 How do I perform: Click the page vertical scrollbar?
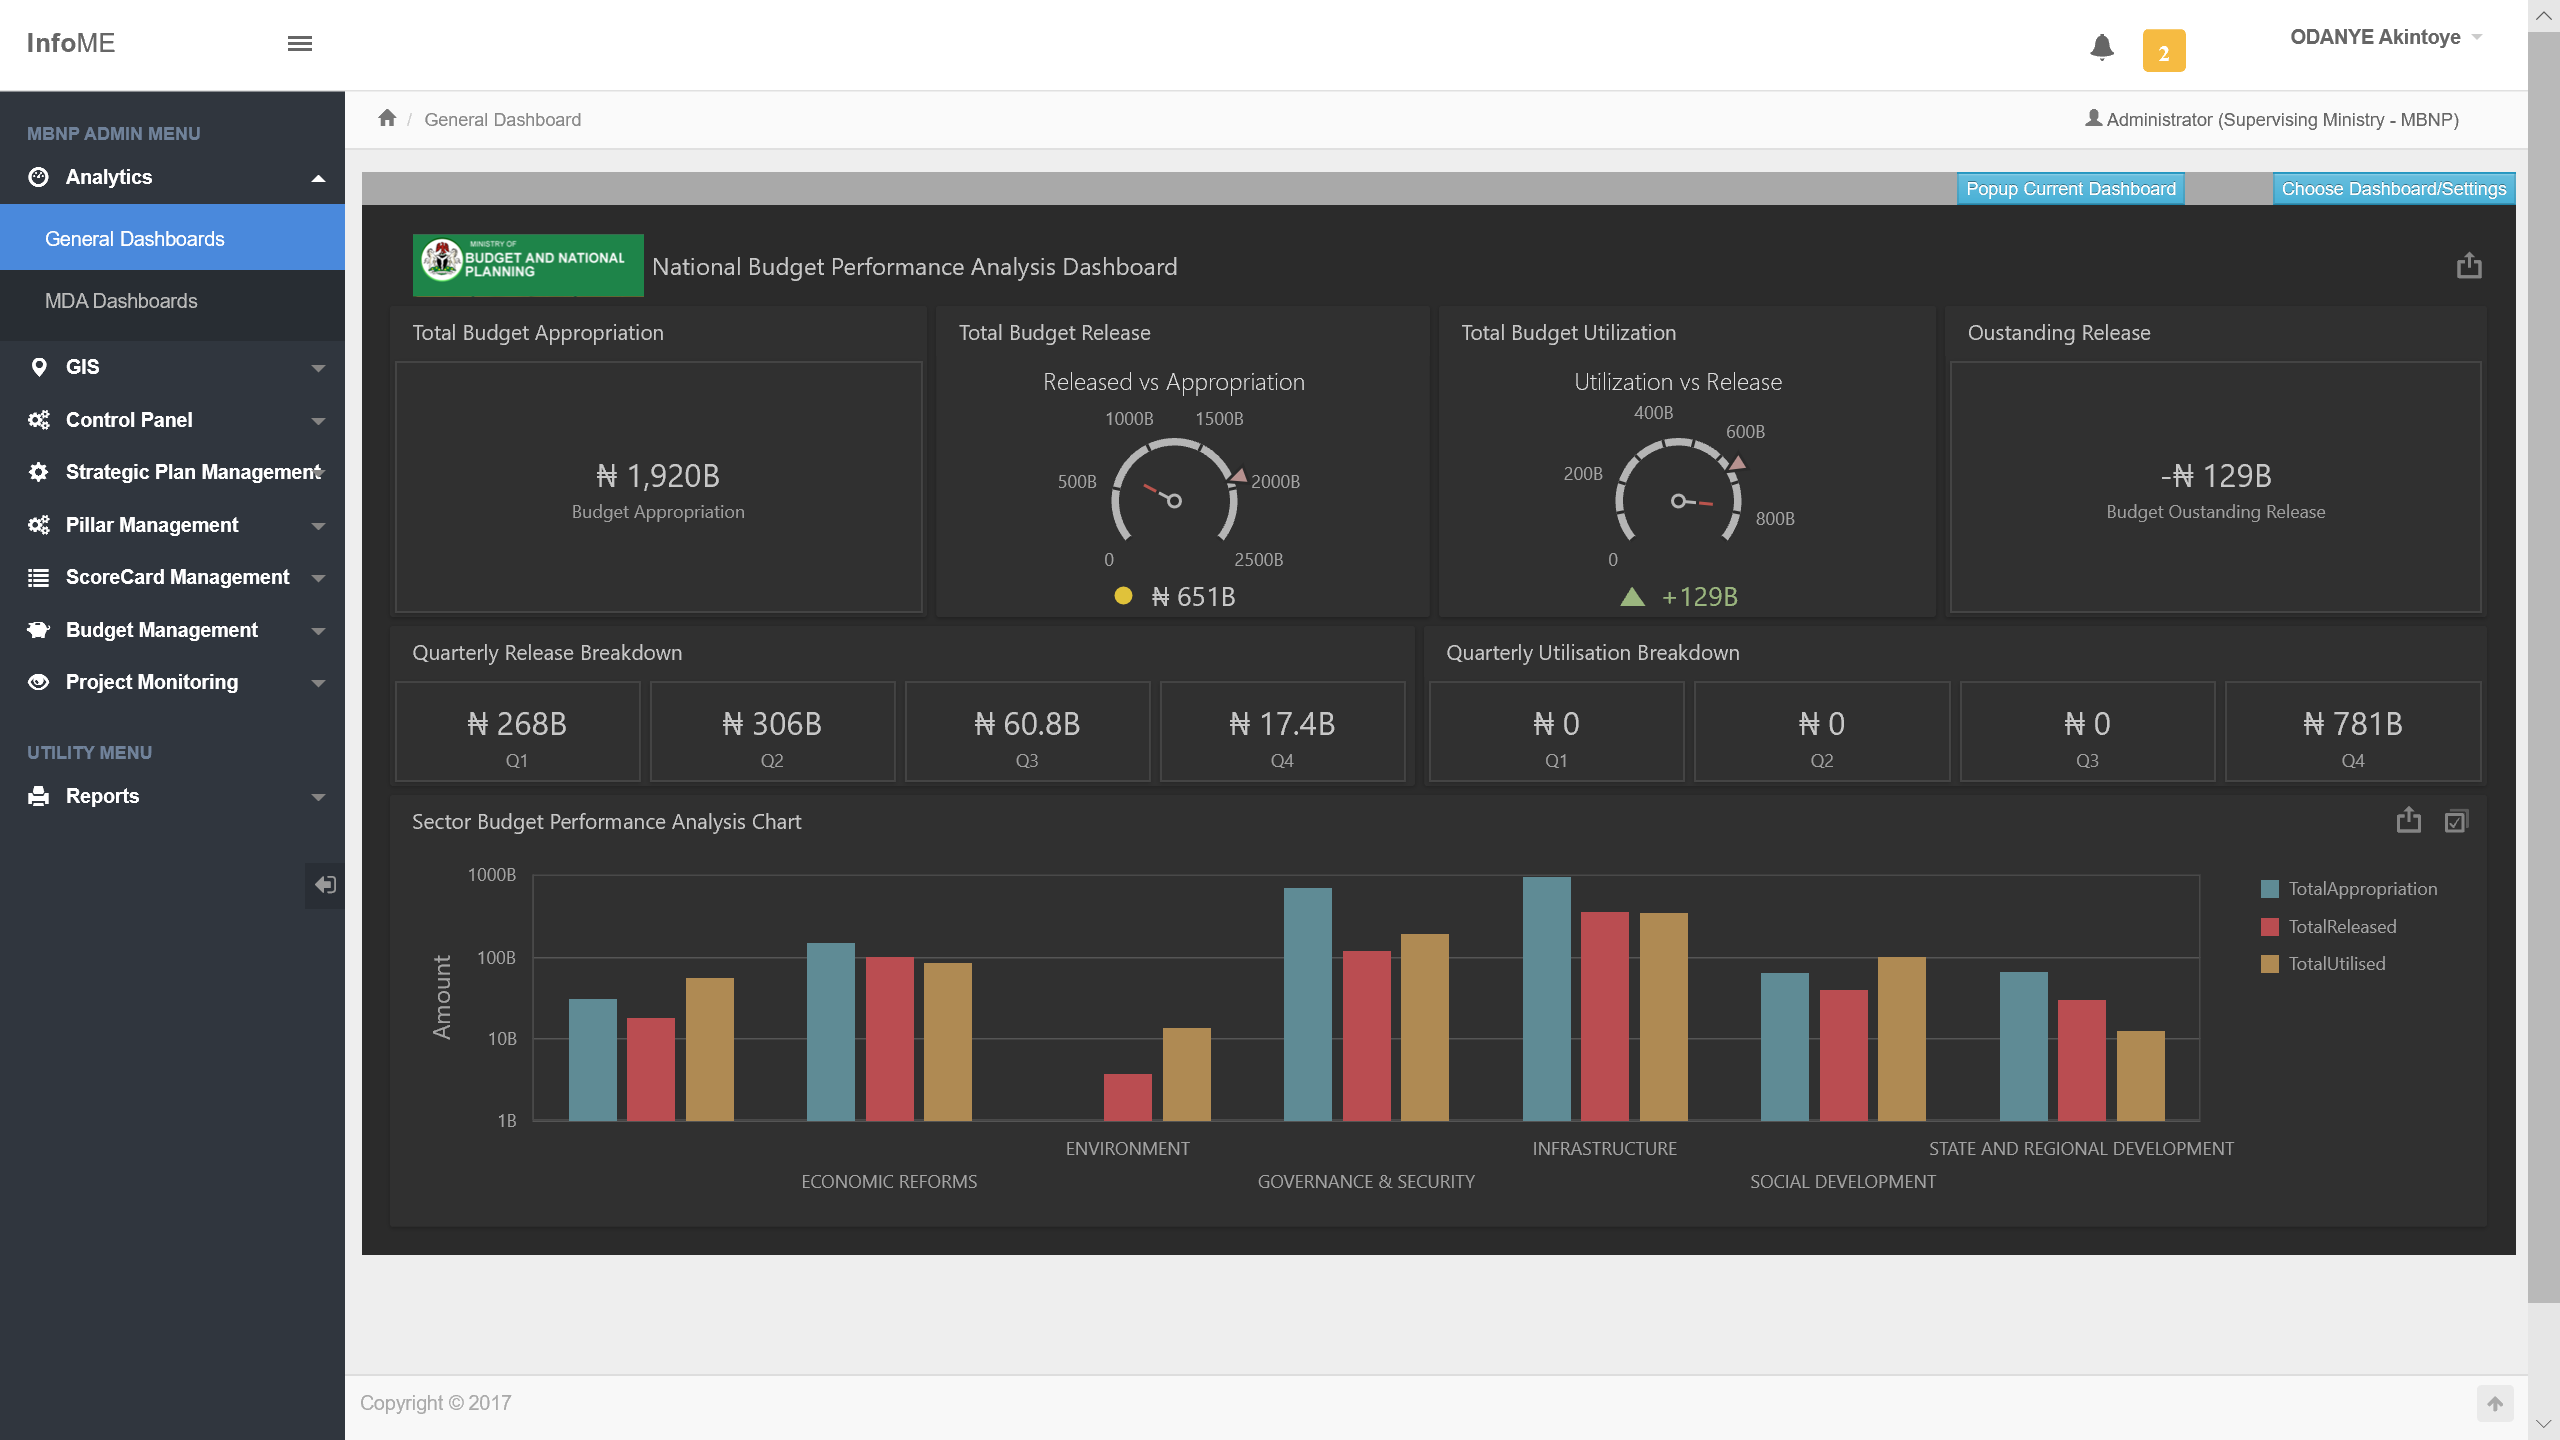(2543, 667)
